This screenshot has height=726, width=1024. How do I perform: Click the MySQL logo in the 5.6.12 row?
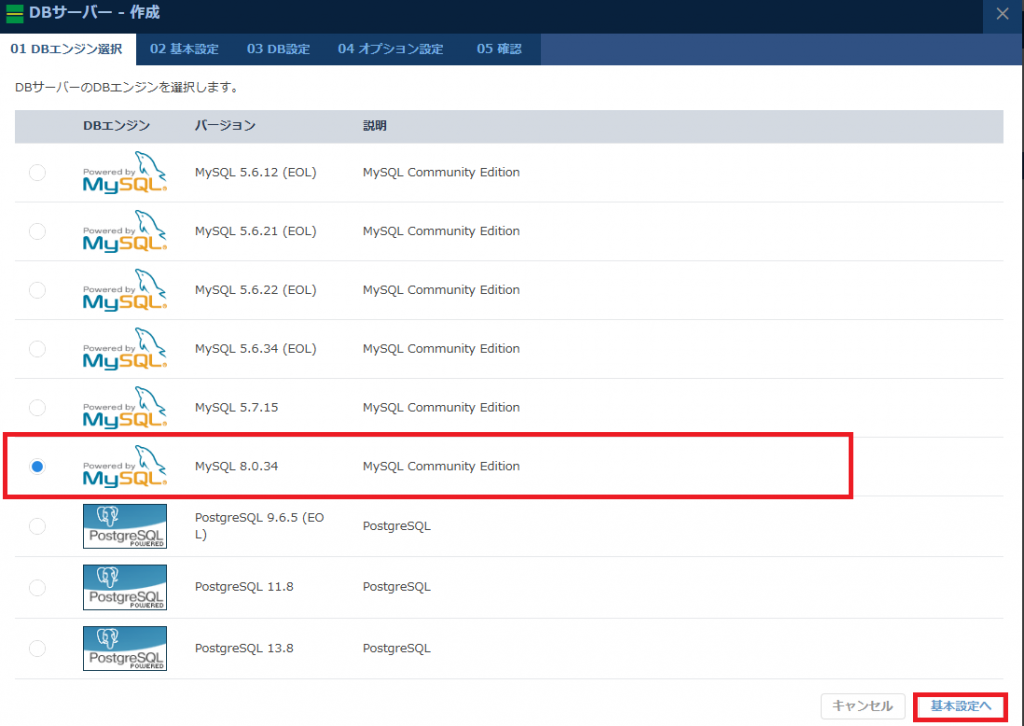(x=125, y=172)
